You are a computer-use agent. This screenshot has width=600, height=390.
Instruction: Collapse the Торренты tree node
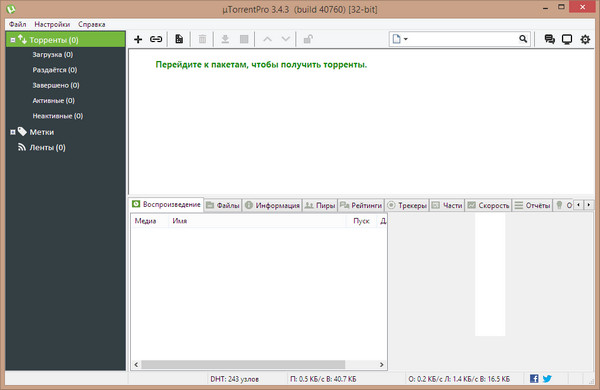13,40
